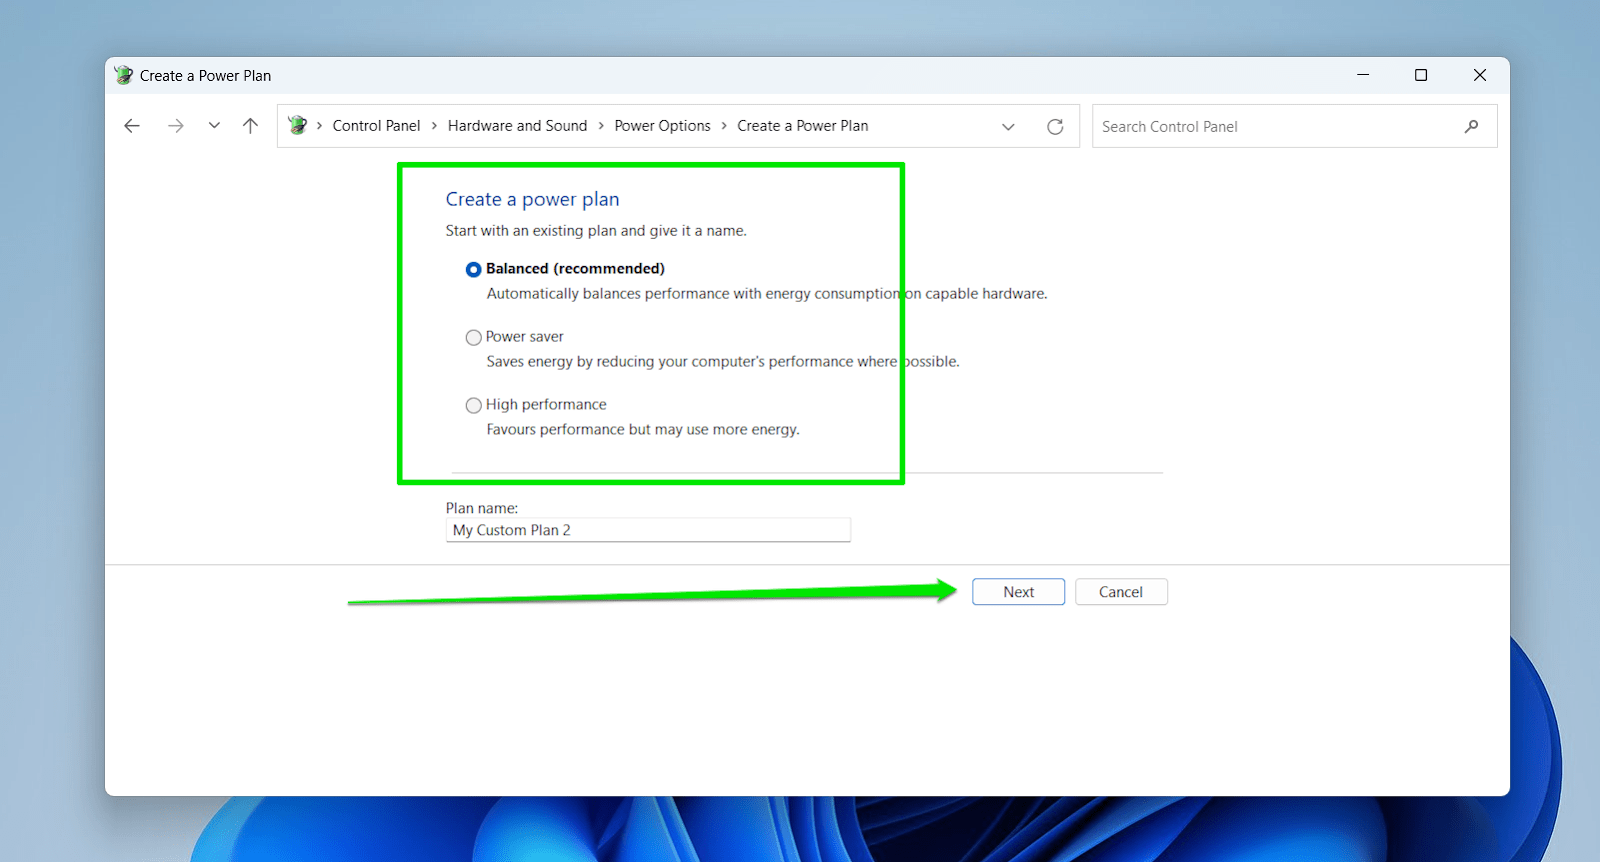The image size is (1600, 862).
Task: Click the Create a power plan heading
Action: click(x=532, y=199)
